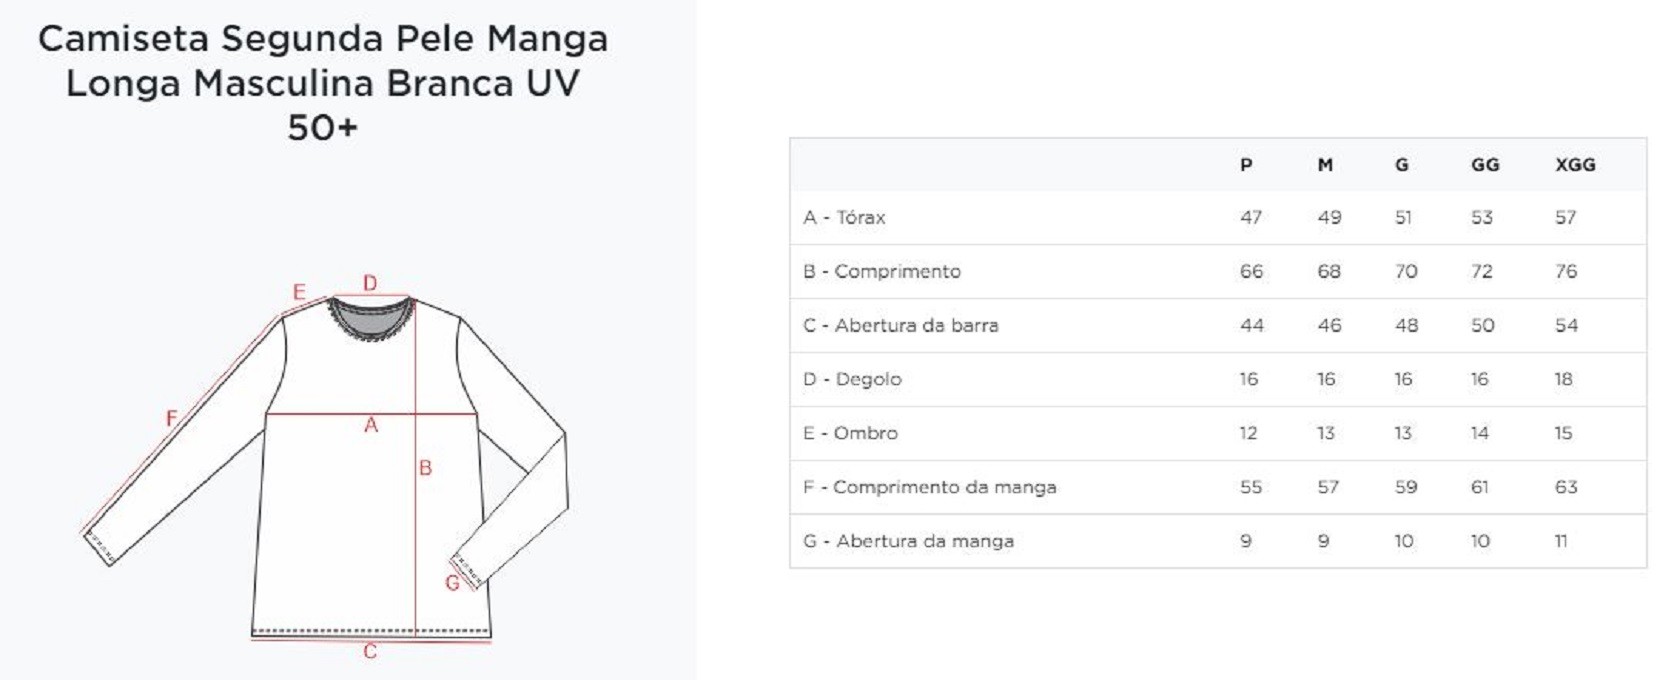The image size is (1674, 680).
Task: Click the C - Abertura da barra row
Action: (1218, 326)
